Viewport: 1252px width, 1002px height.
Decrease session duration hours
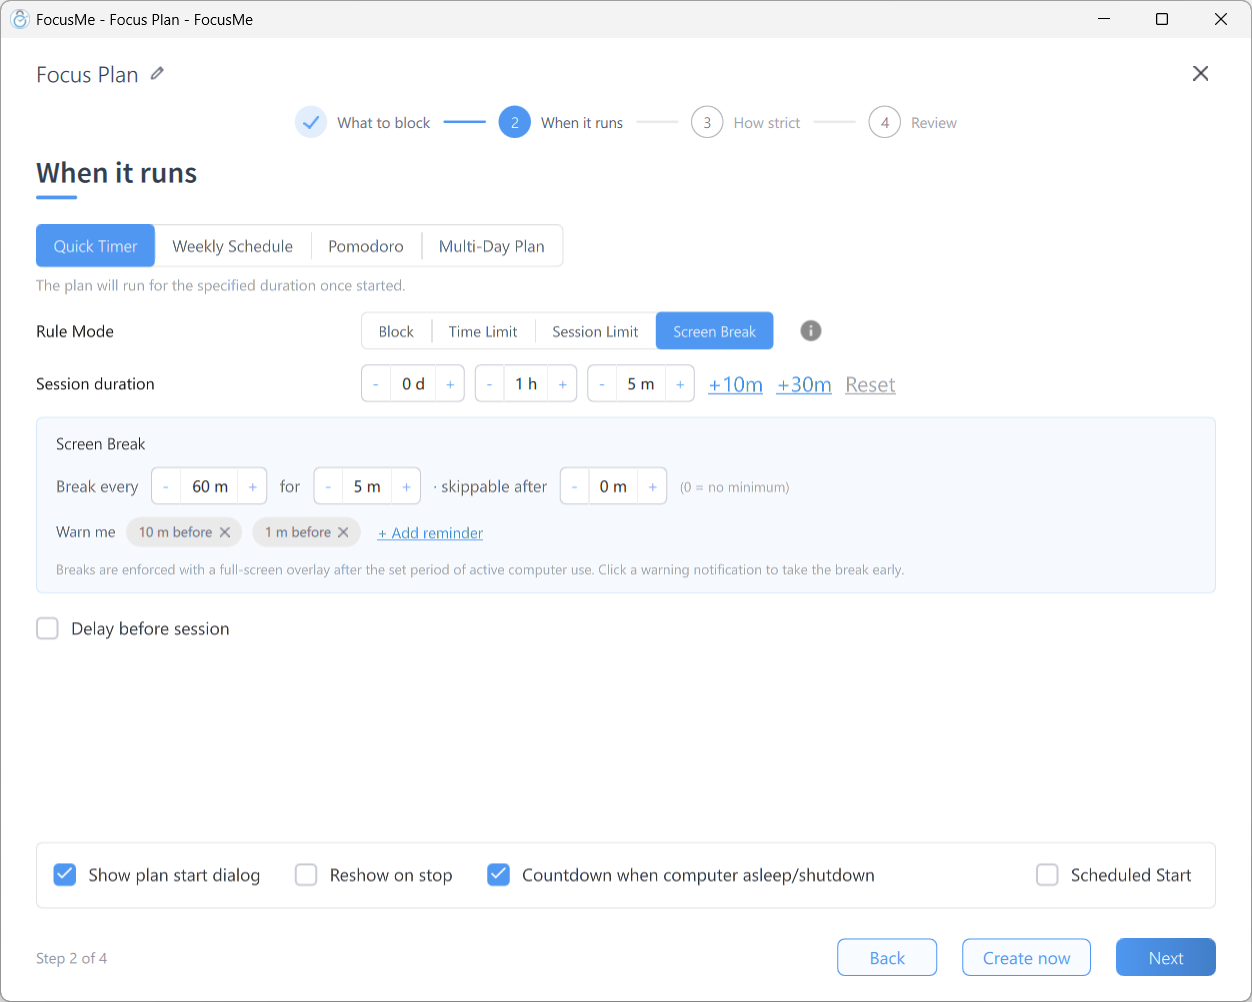pos(489,384)
